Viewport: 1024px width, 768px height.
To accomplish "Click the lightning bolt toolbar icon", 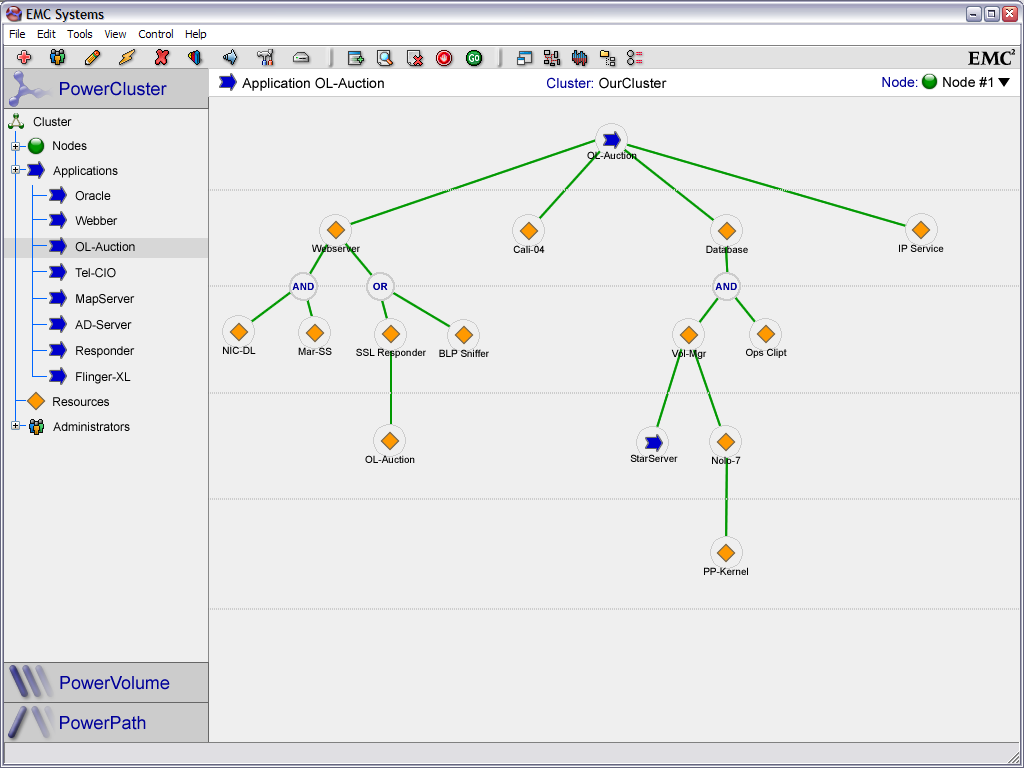I will [127, 58].
